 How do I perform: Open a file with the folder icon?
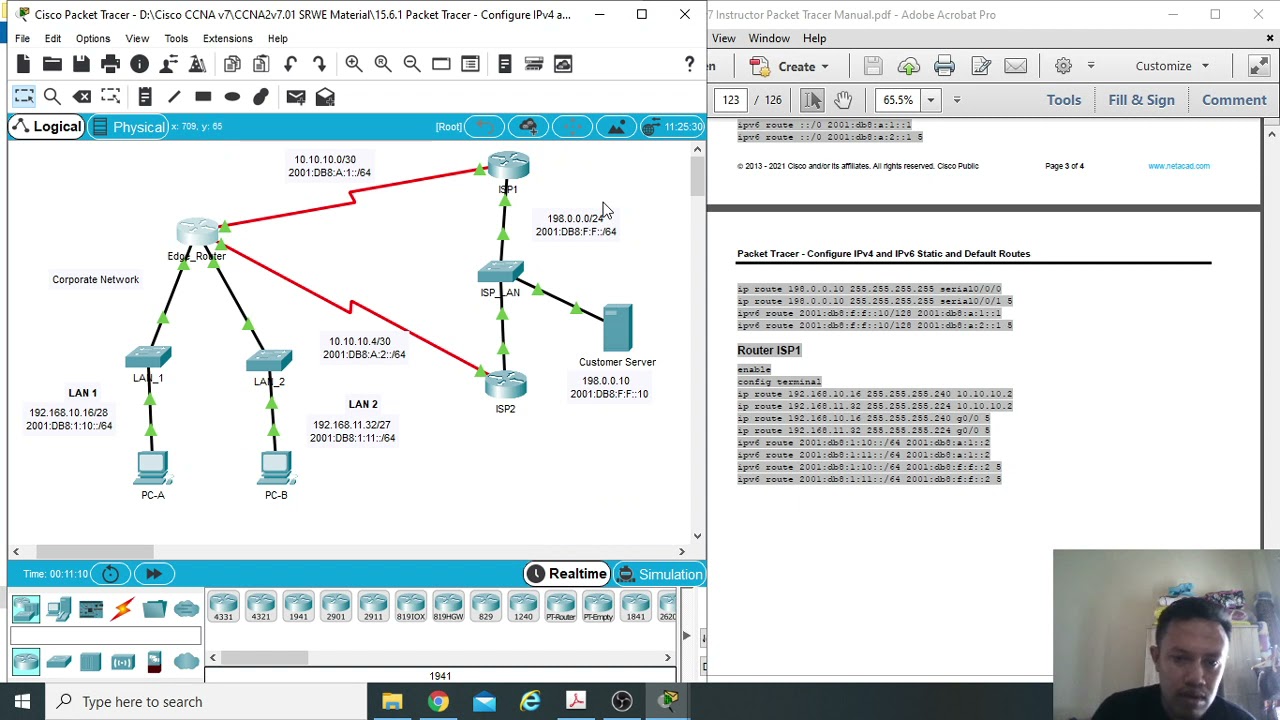click(x=52, y=64)
